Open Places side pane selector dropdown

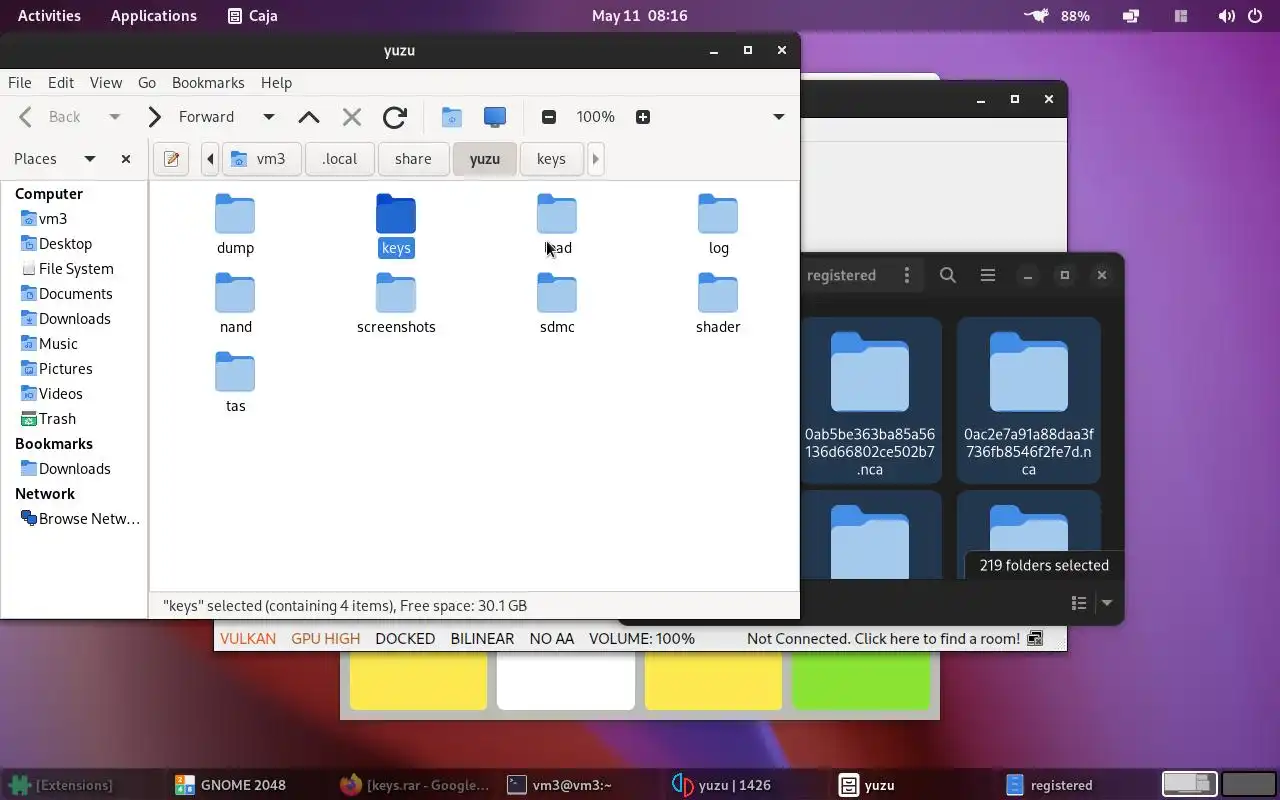[90, 159]
